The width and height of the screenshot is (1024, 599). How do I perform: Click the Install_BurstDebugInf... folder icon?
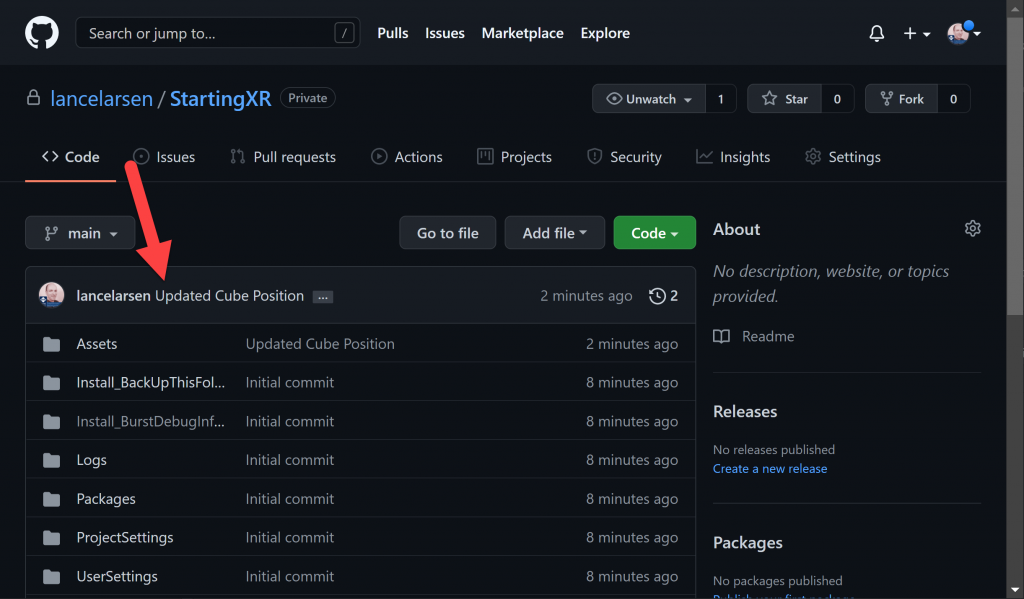click(x=52, y=422)
